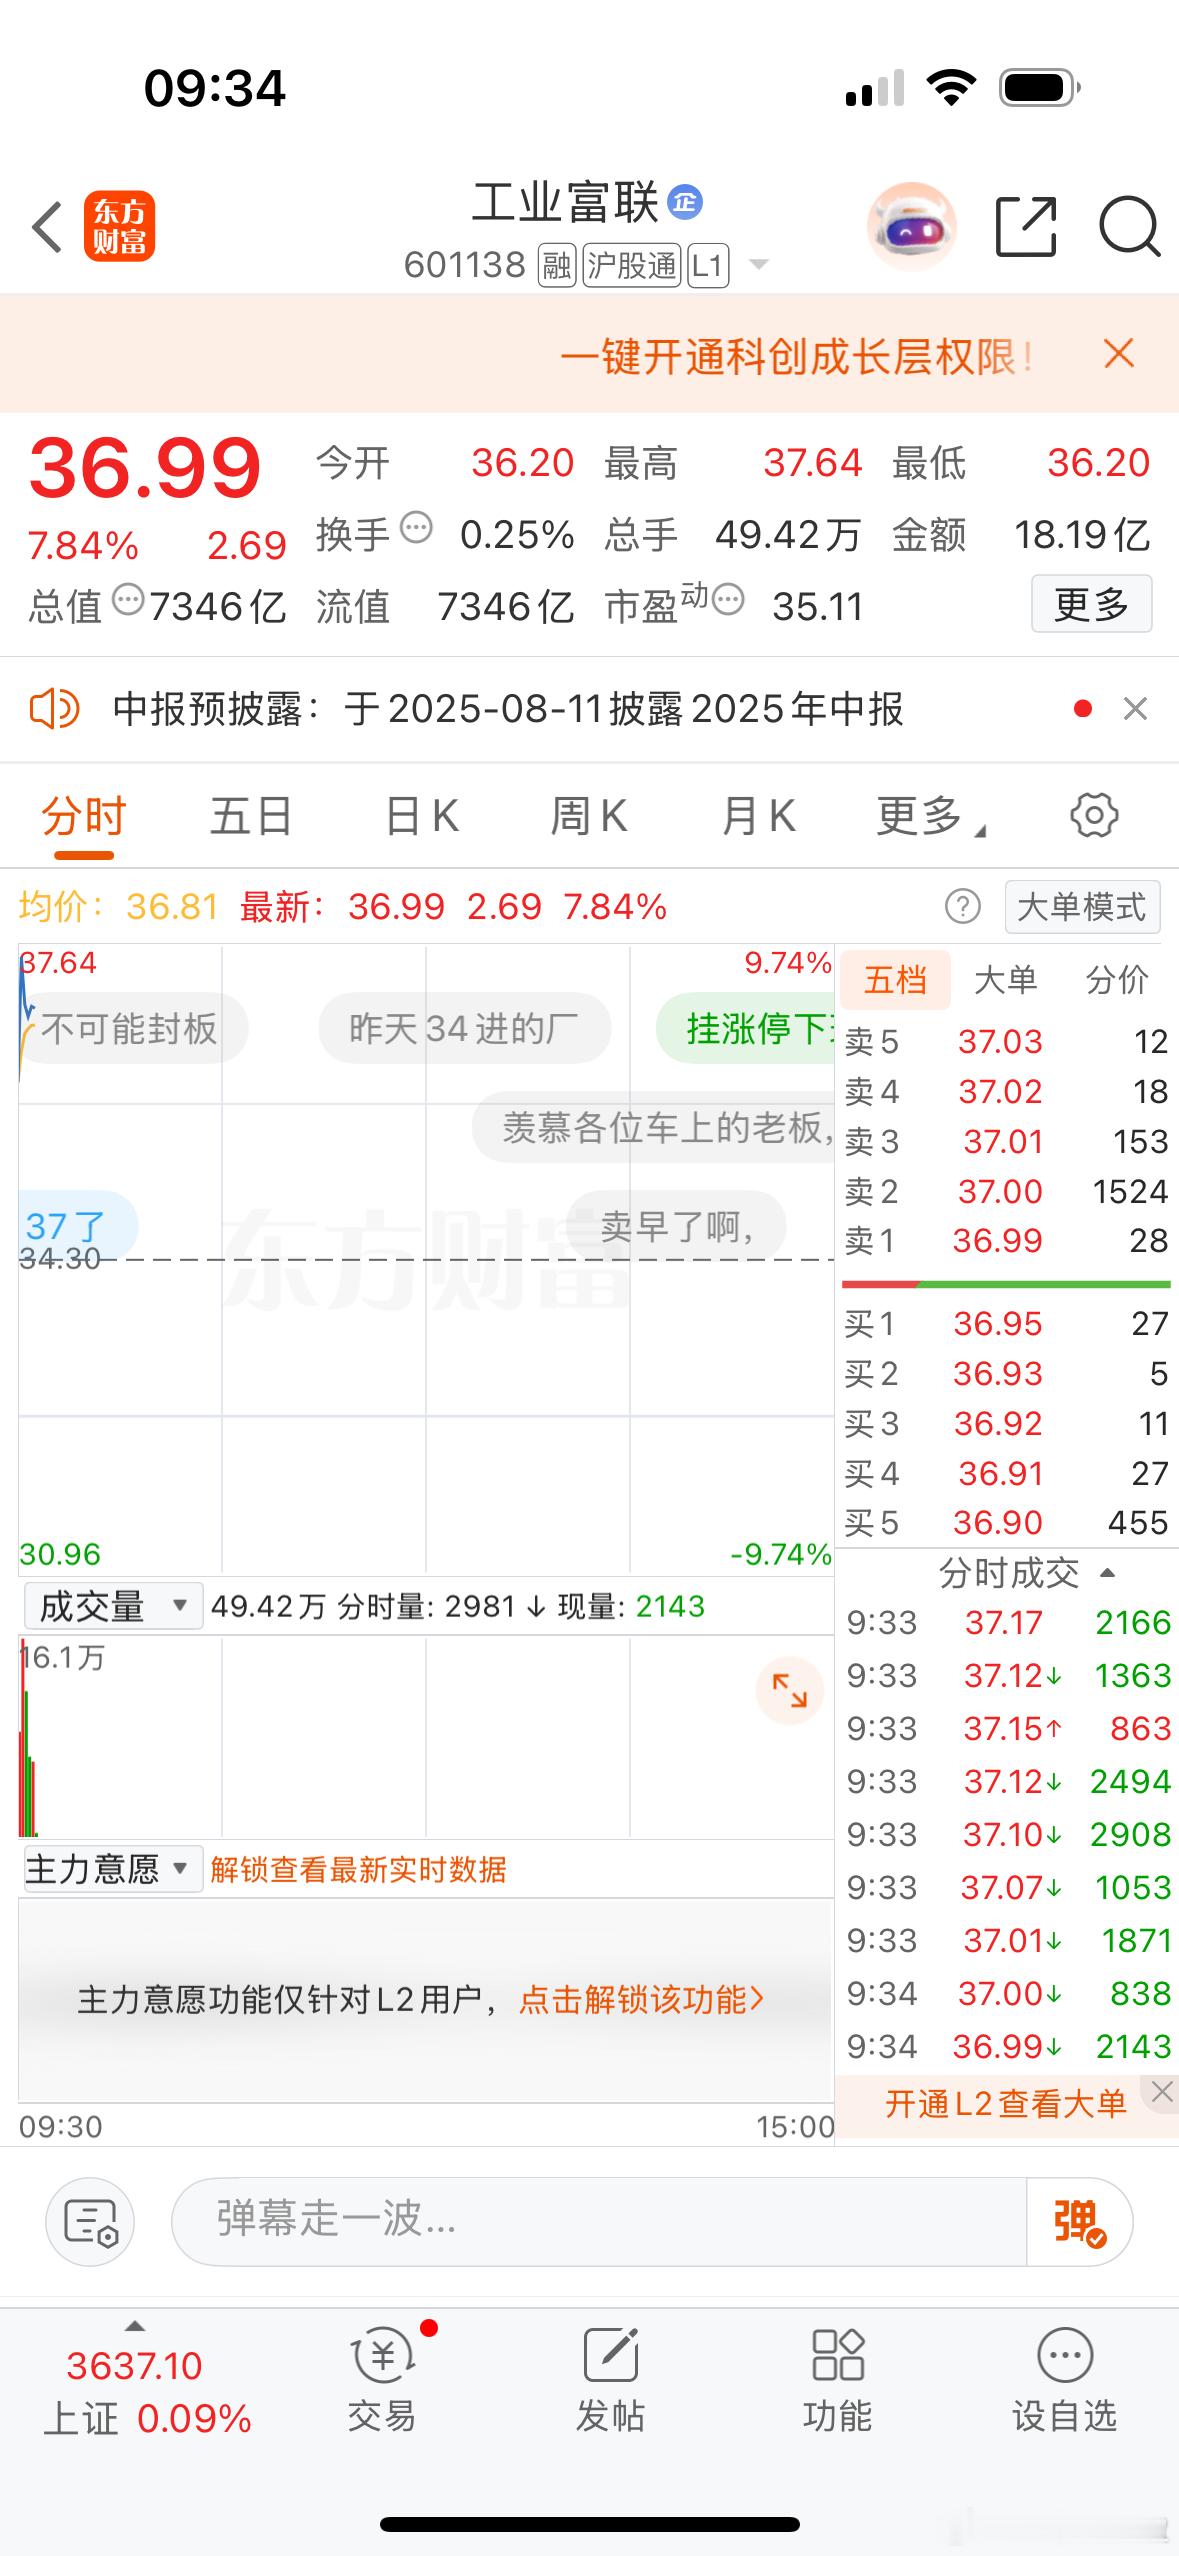Tap the info icon next to 市盈动
Image resolution: width=1179 pixels, height=2556 pixels.
point(728,599)
